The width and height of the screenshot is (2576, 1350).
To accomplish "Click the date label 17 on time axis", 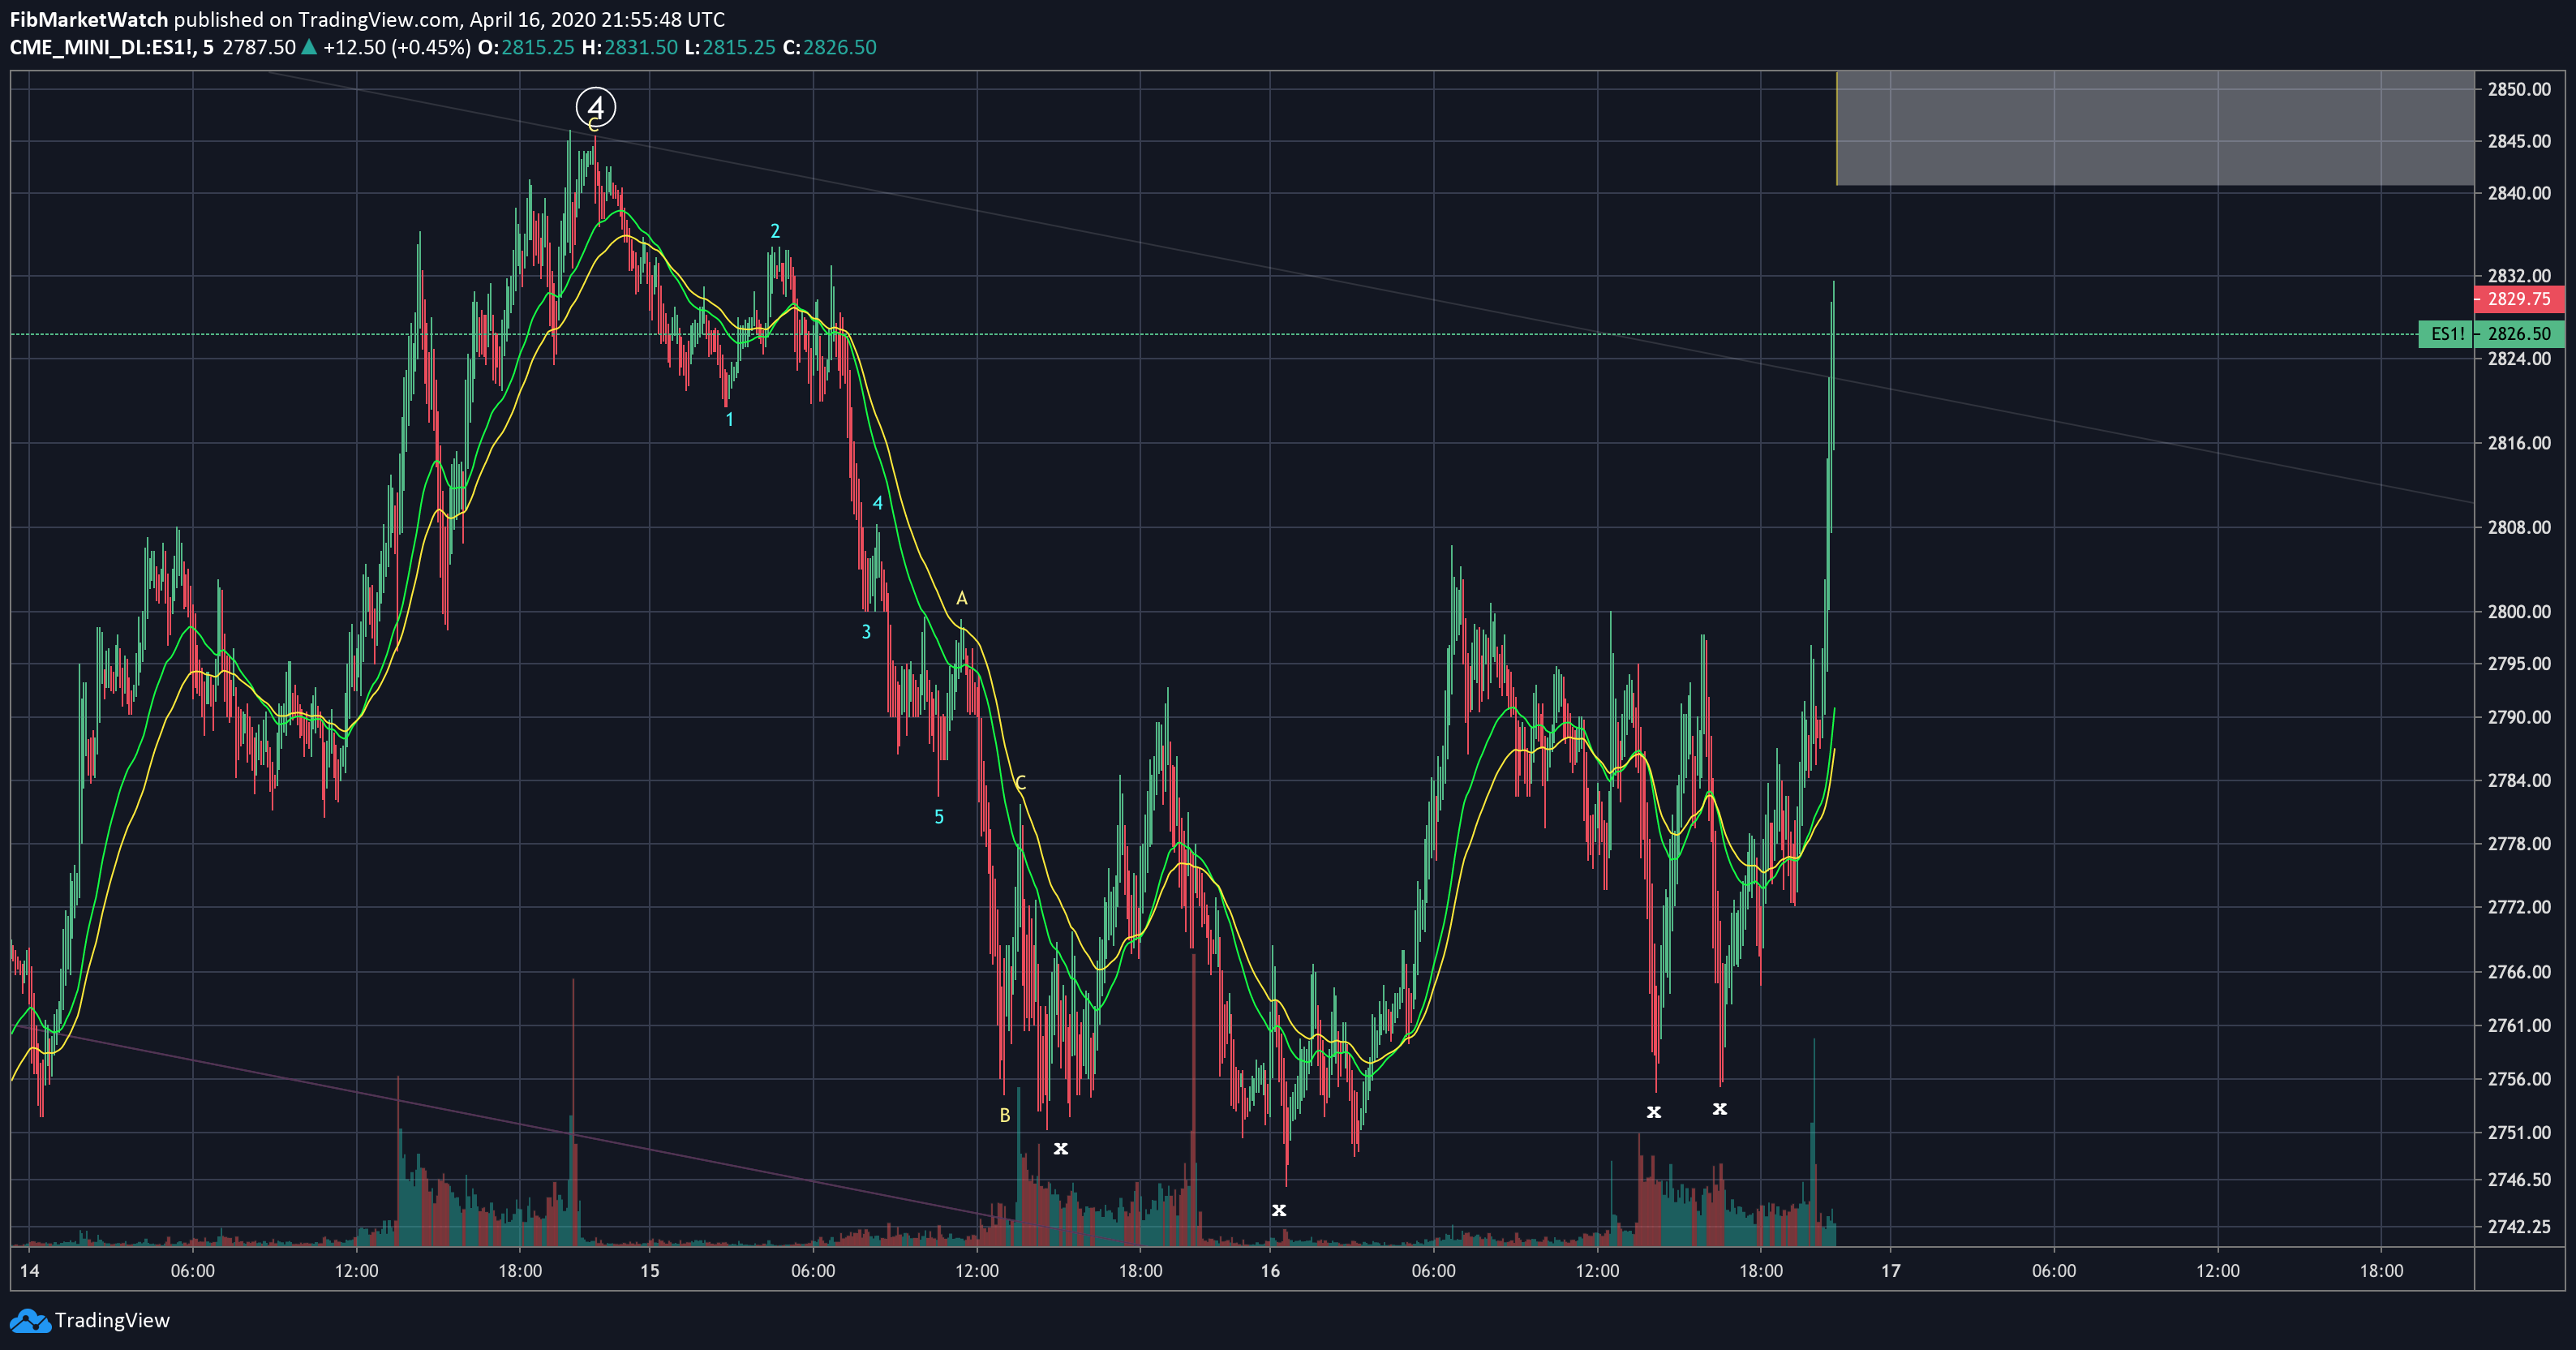I will (x=1890, y=1271).
